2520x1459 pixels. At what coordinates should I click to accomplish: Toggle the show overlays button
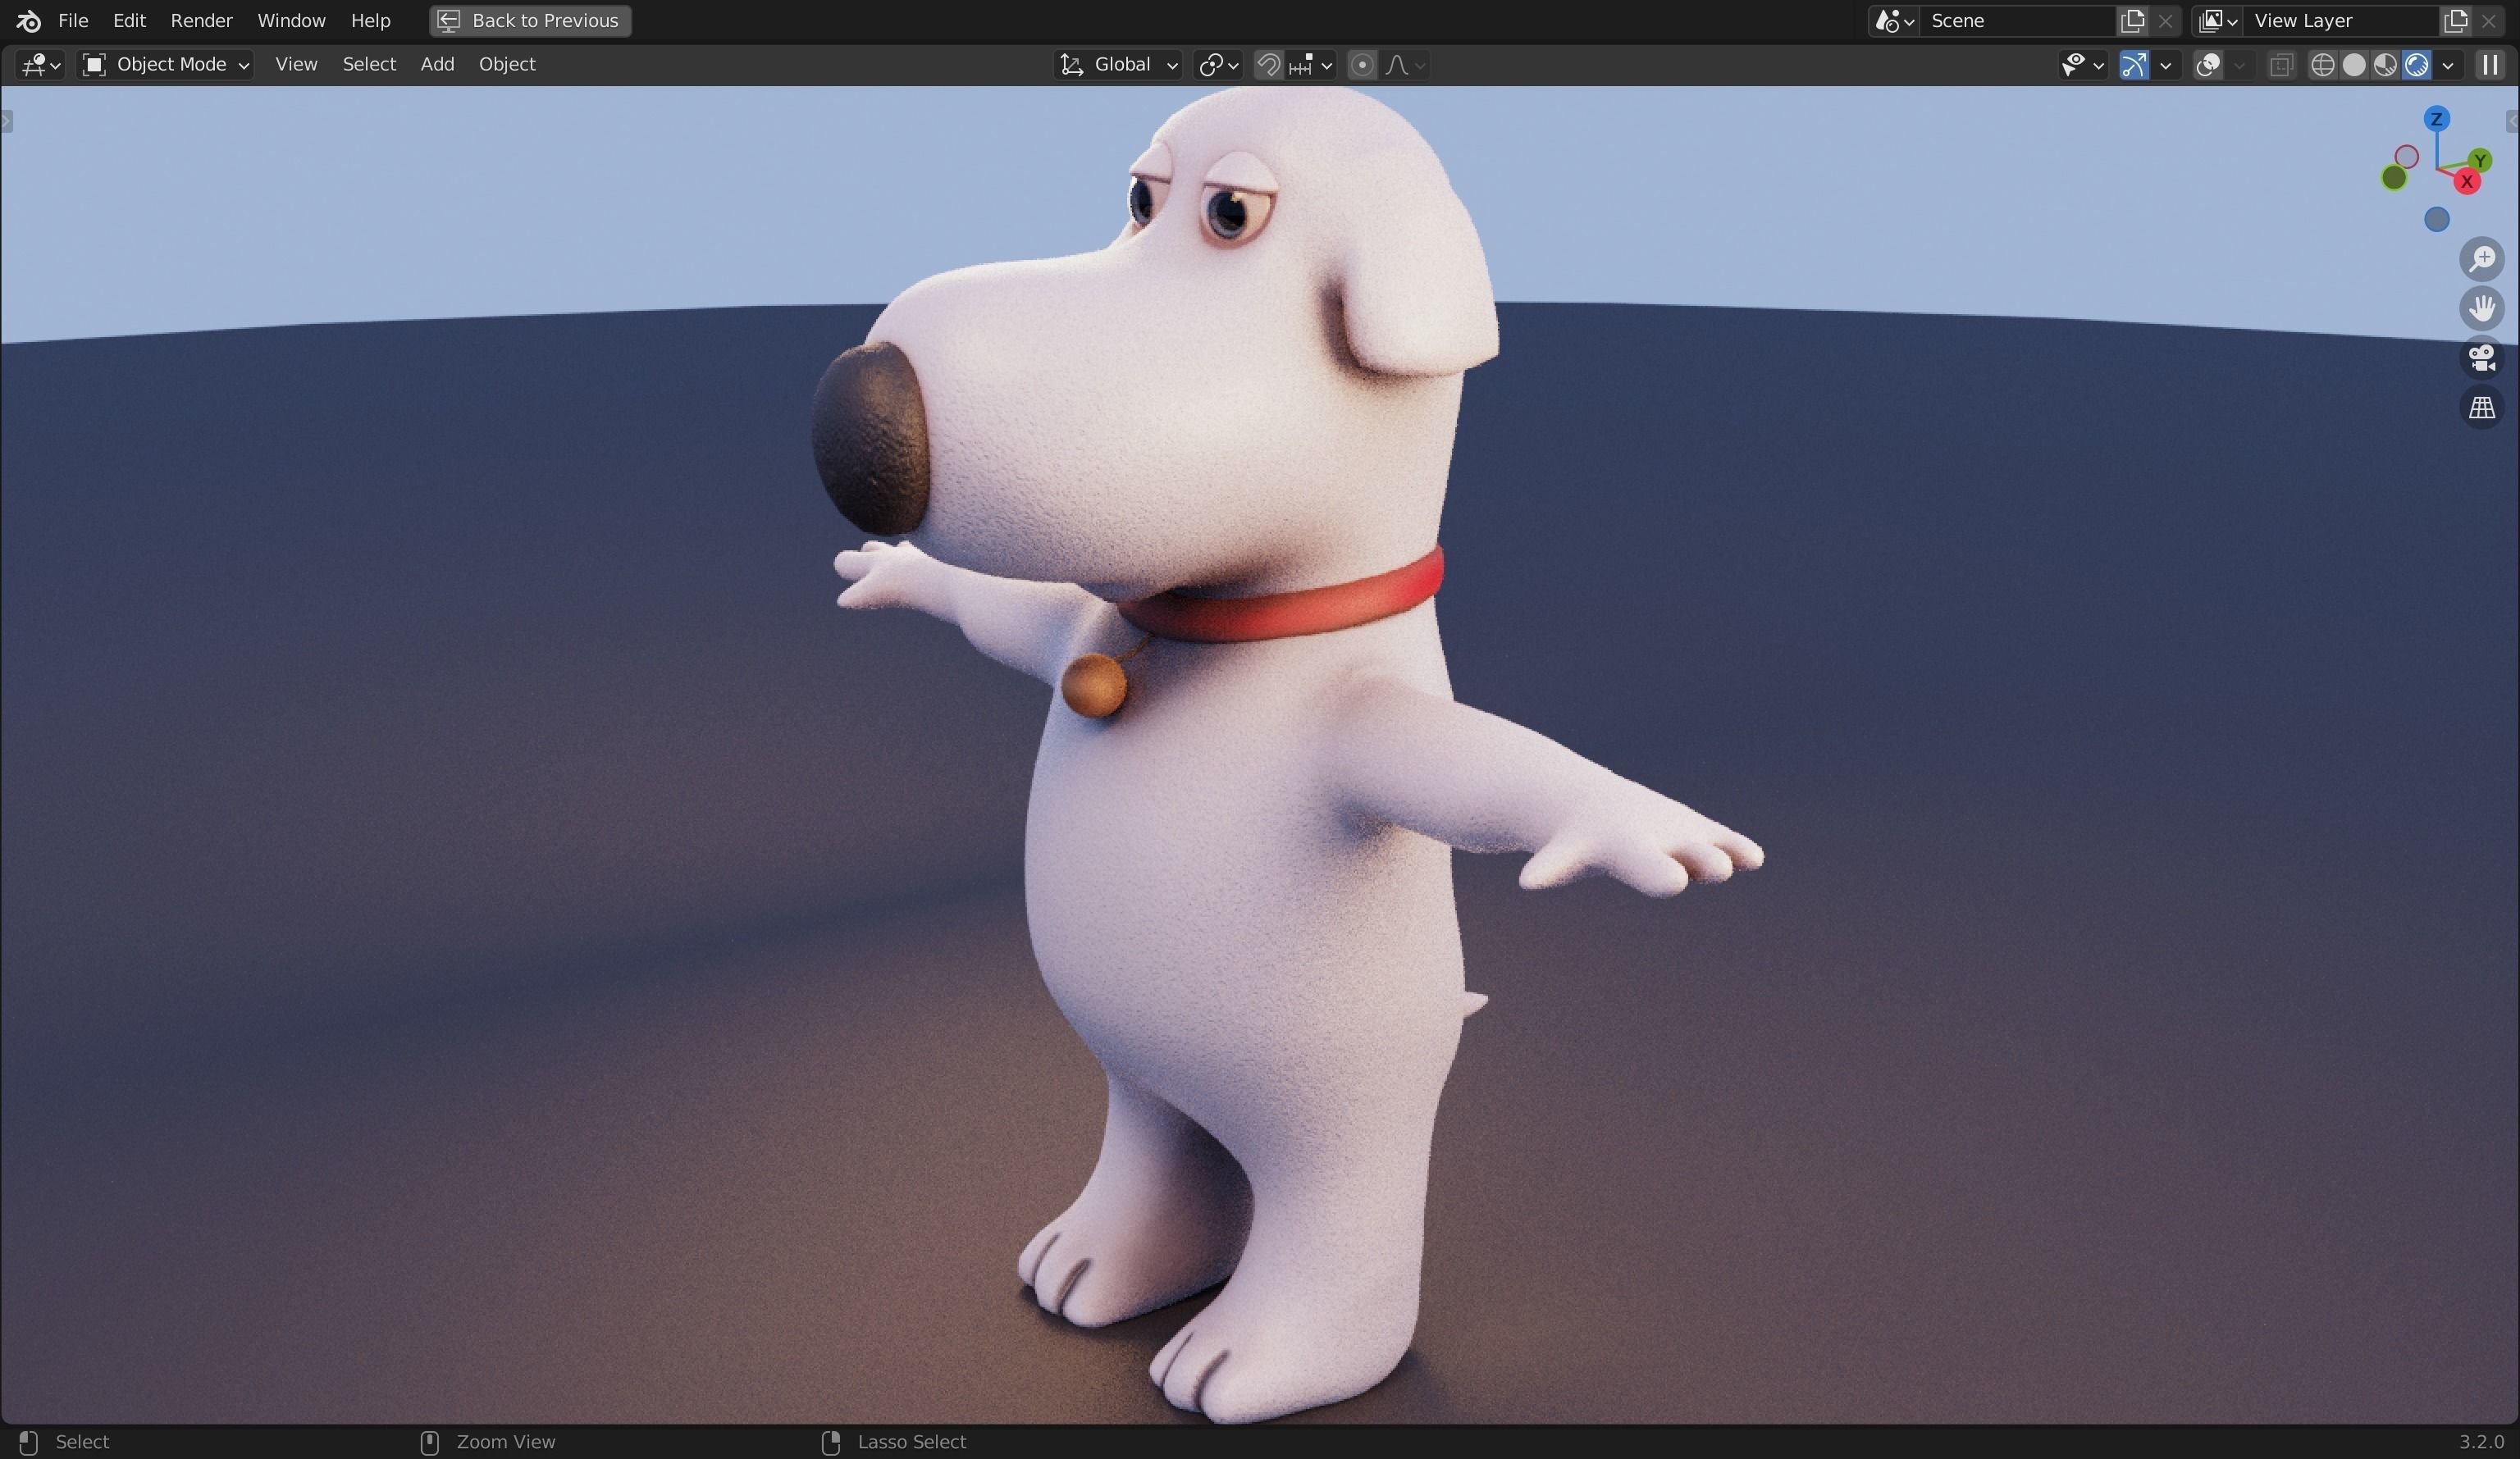click(x=2208, y=65)
